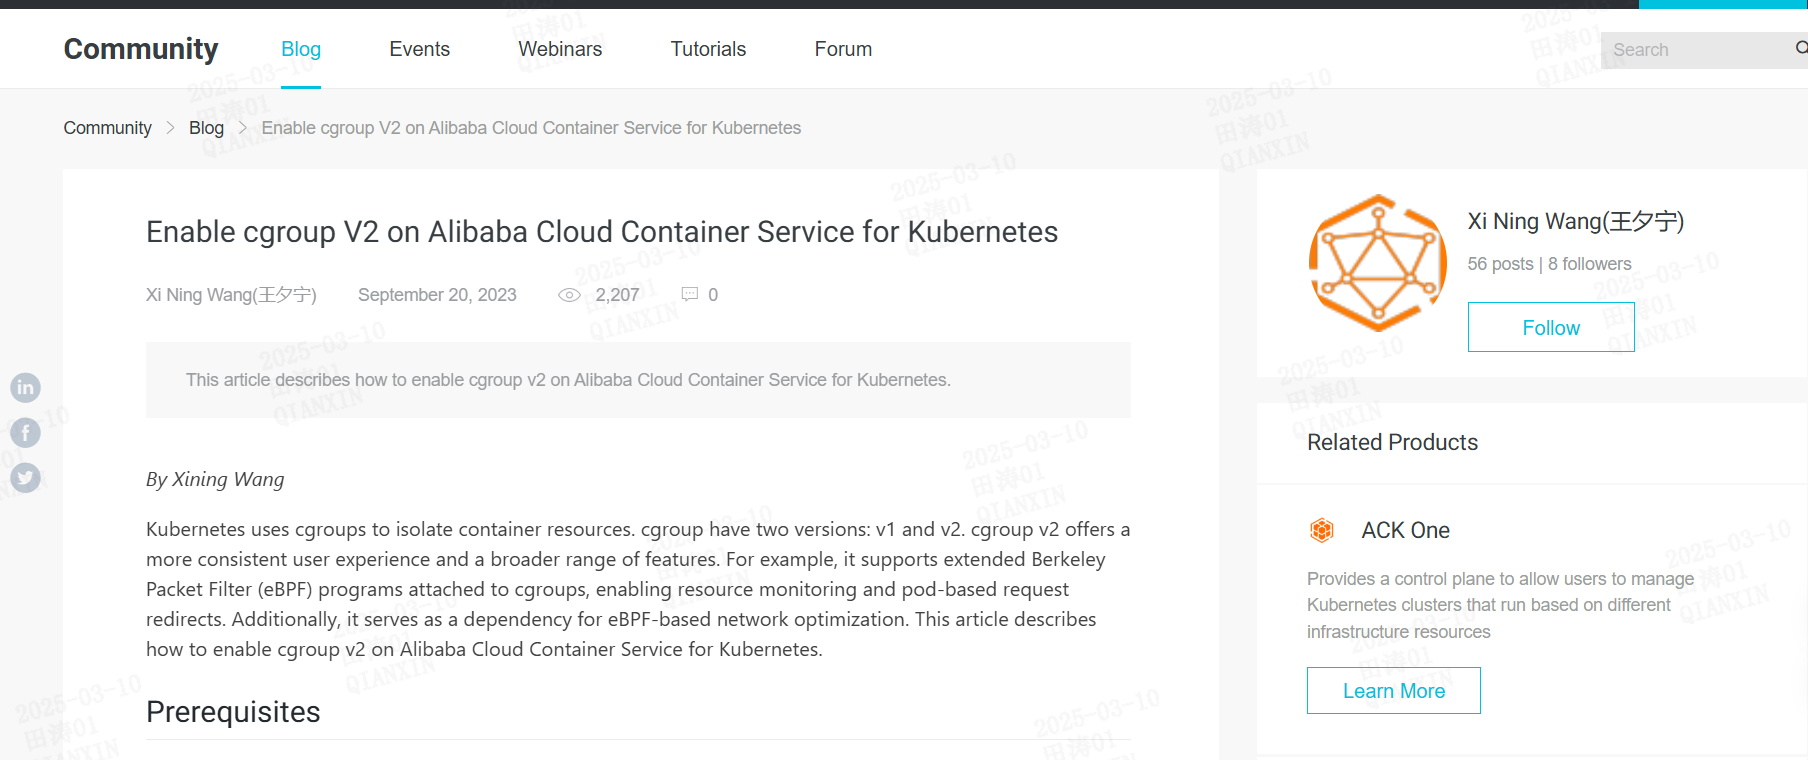
Task: Click the search magnifier icon
Action: tap(1801, 48)
